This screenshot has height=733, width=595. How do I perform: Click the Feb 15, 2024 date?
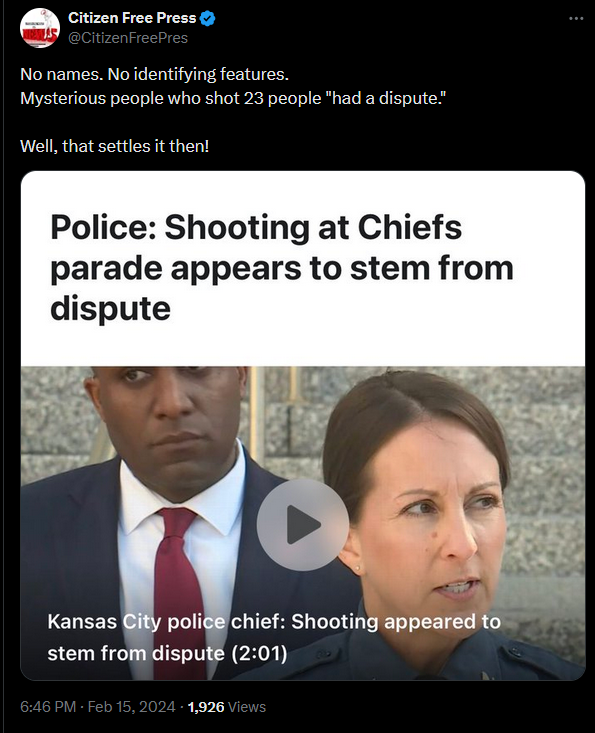point(131,706)
